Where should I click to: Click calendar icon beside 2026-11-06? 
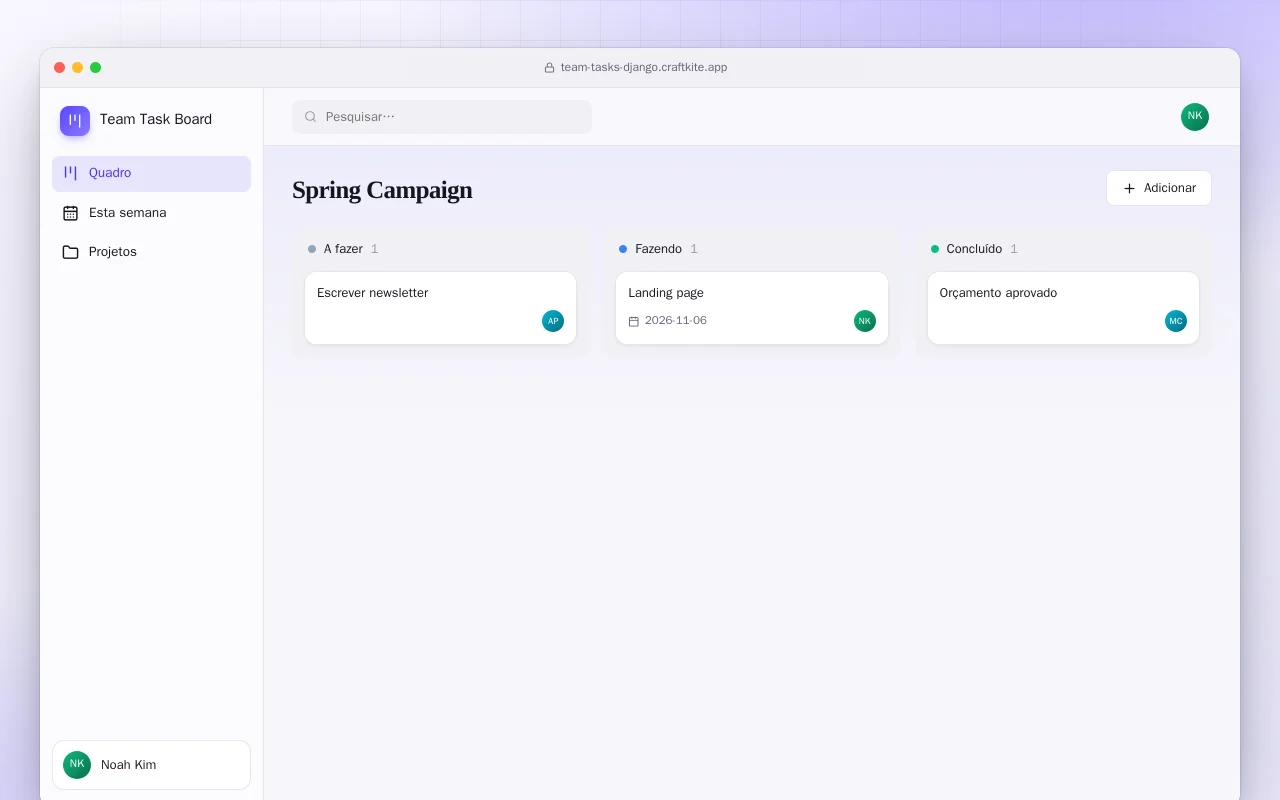pos(633,321)
